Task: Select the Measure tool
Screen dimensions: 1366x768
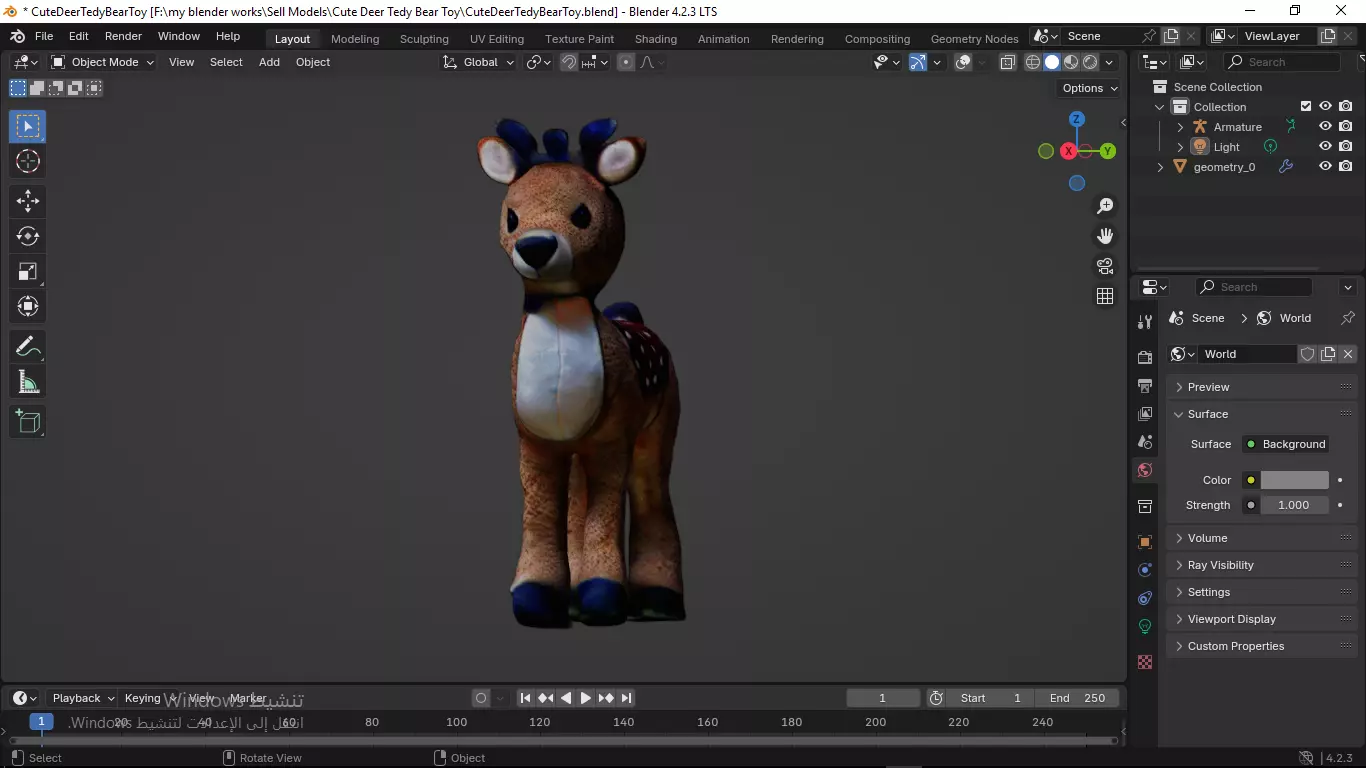Action: pyautogui.click(x=28, y=382)
